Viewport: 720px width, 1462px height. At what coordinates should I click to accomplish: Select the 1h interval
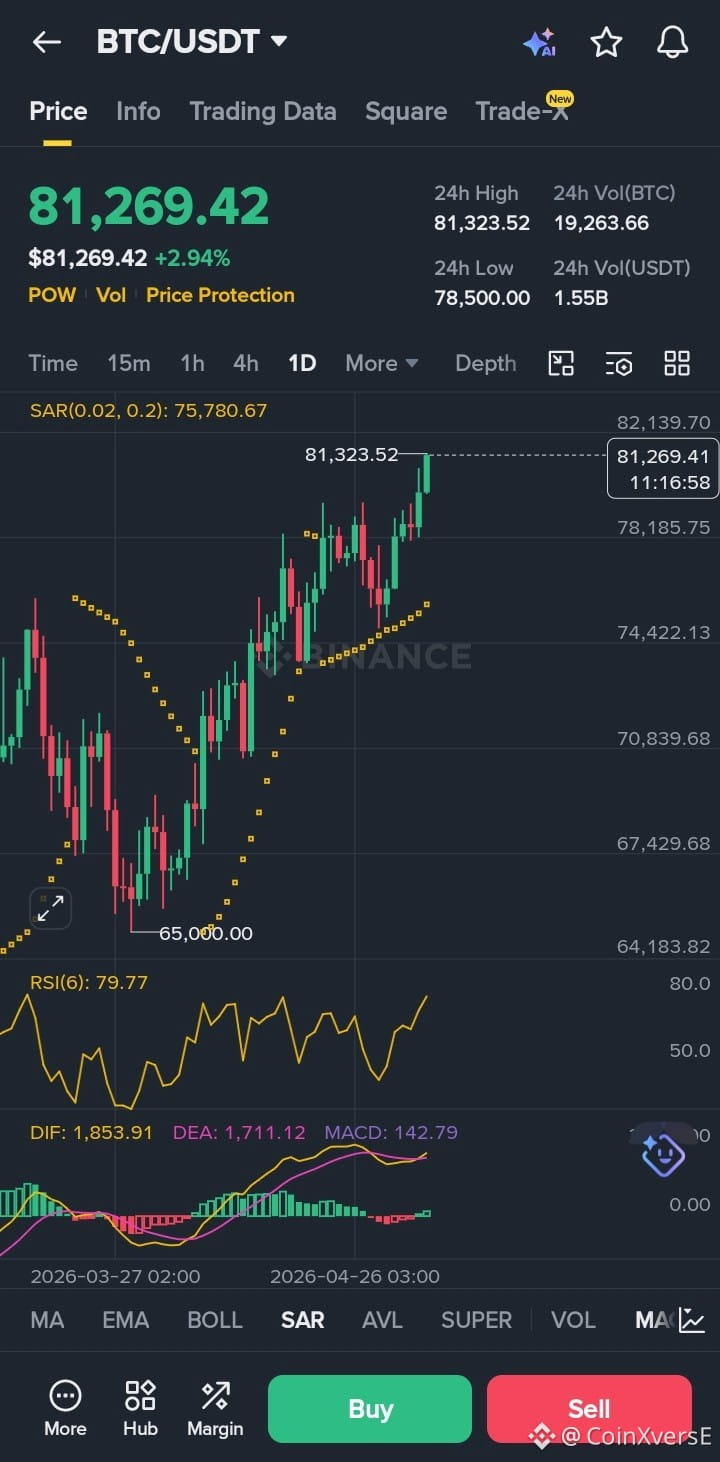(x=192, y=363)
